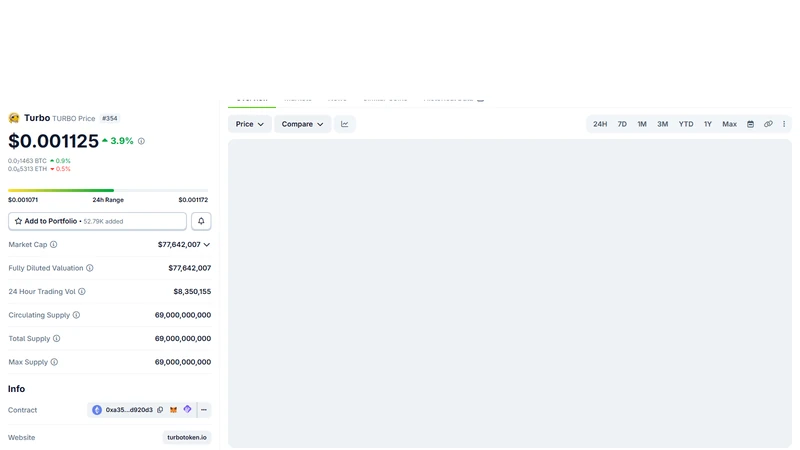Image resolution: width=800 pixels, height=450 pixels.
Task: Expand the Market Cap value chevron
Action: click(207, 245)
